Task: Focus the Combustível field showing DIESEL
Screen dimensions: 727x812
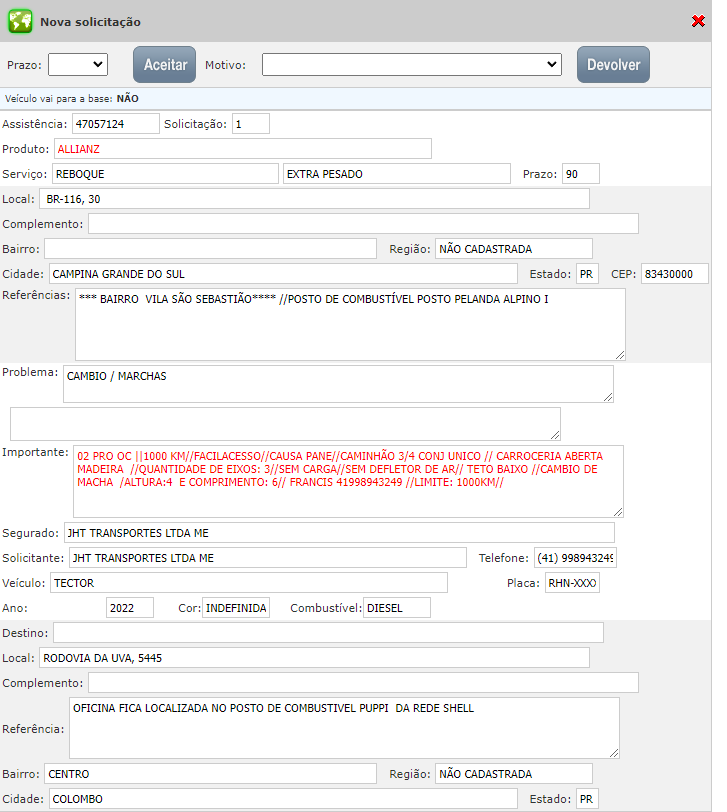Action: pos(396,607)
